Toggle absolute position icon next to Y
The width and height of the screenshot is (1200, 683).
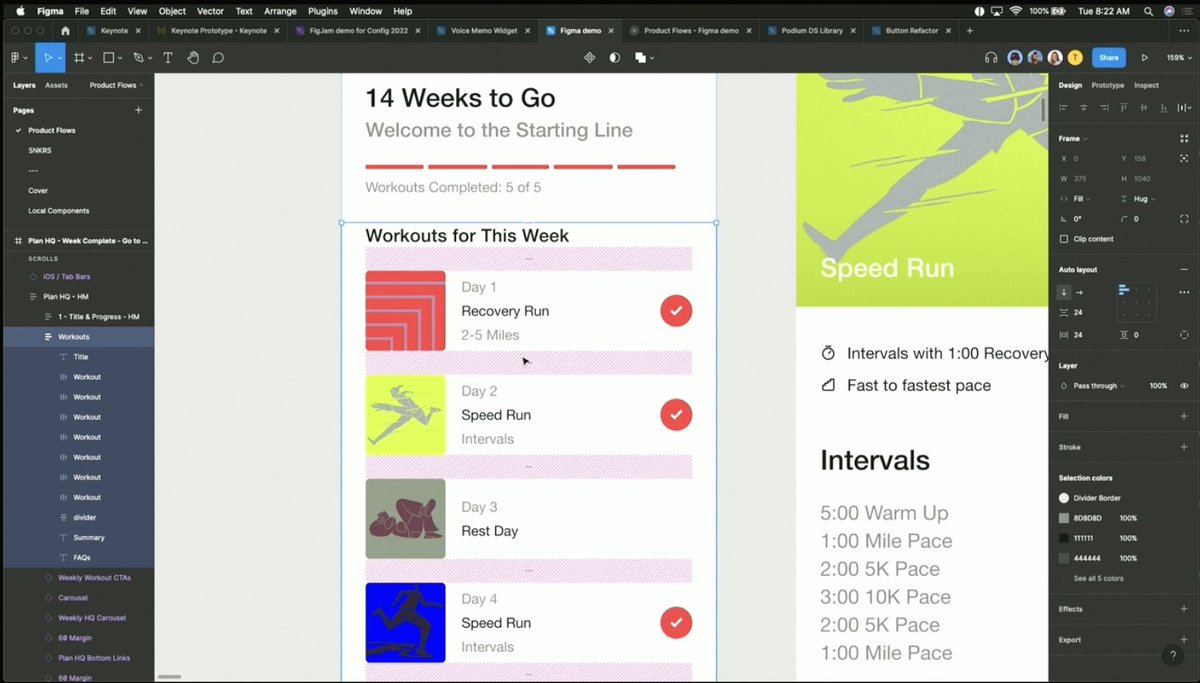click(1184, 158)
